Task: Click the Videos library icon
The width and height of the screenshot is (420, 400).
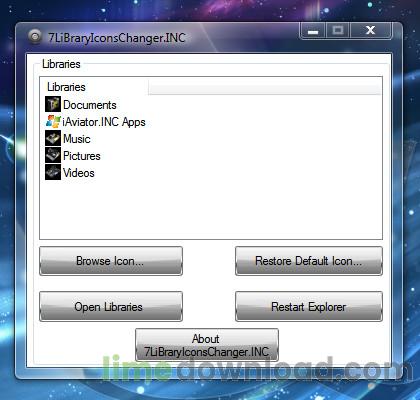Action: pyautogui.click(x=53, y=172)
